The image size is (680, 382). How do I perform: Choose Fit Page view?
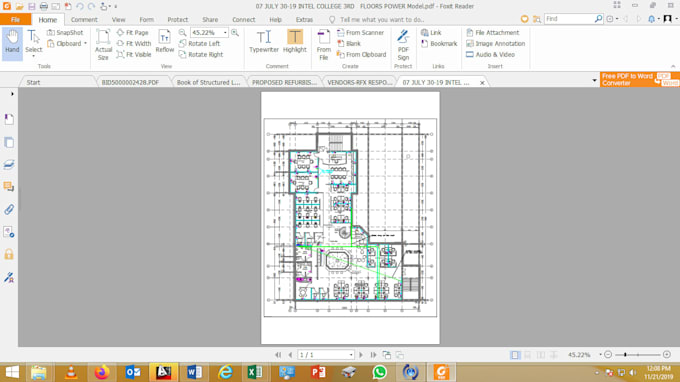[133, 33]
